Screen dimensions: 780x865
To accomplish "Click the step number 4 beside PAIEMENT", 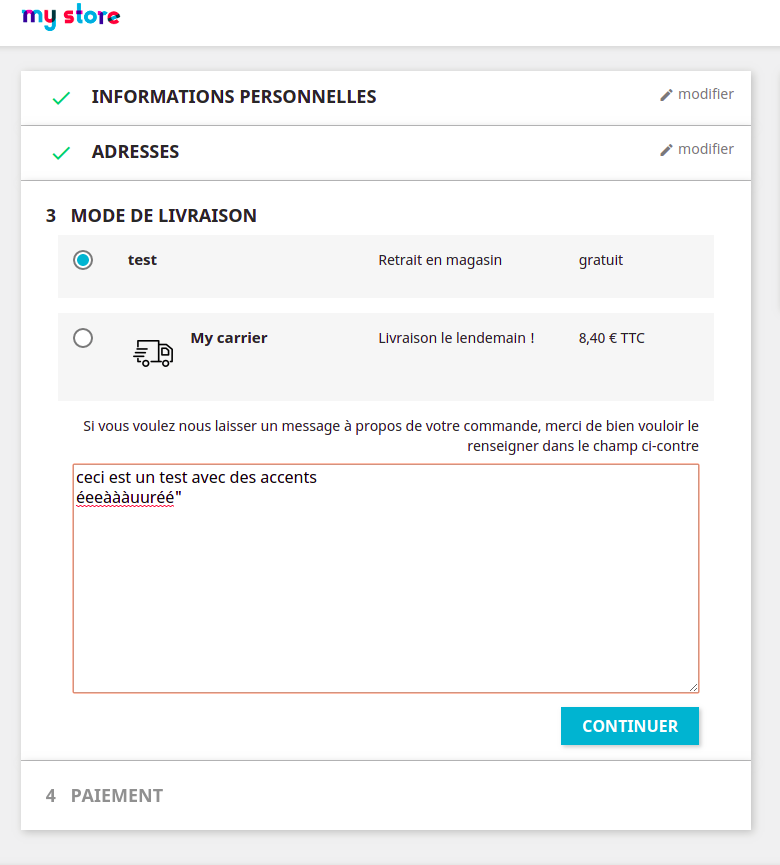I will [49, 795].
